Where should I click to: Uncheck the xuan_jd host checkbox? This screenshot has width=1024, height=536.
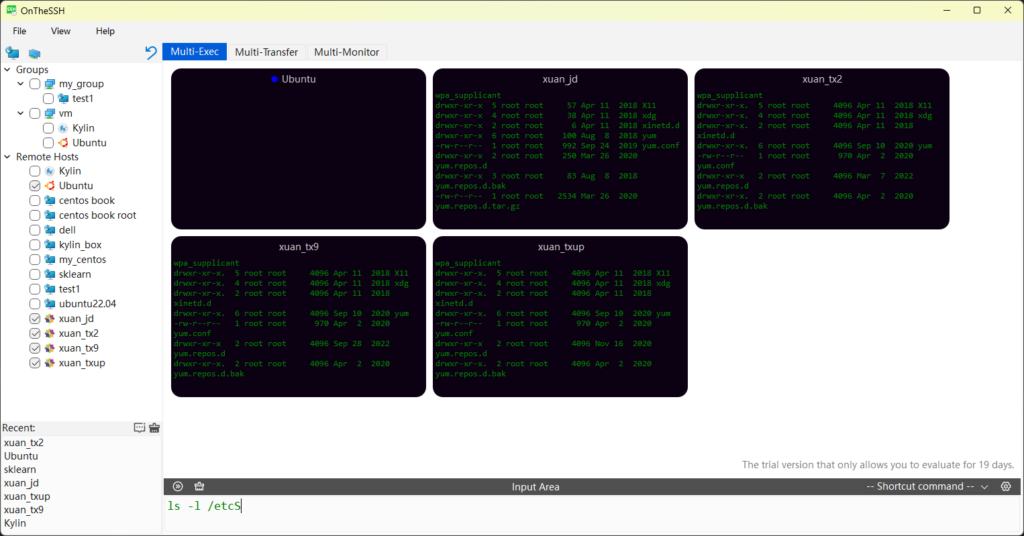35,319
